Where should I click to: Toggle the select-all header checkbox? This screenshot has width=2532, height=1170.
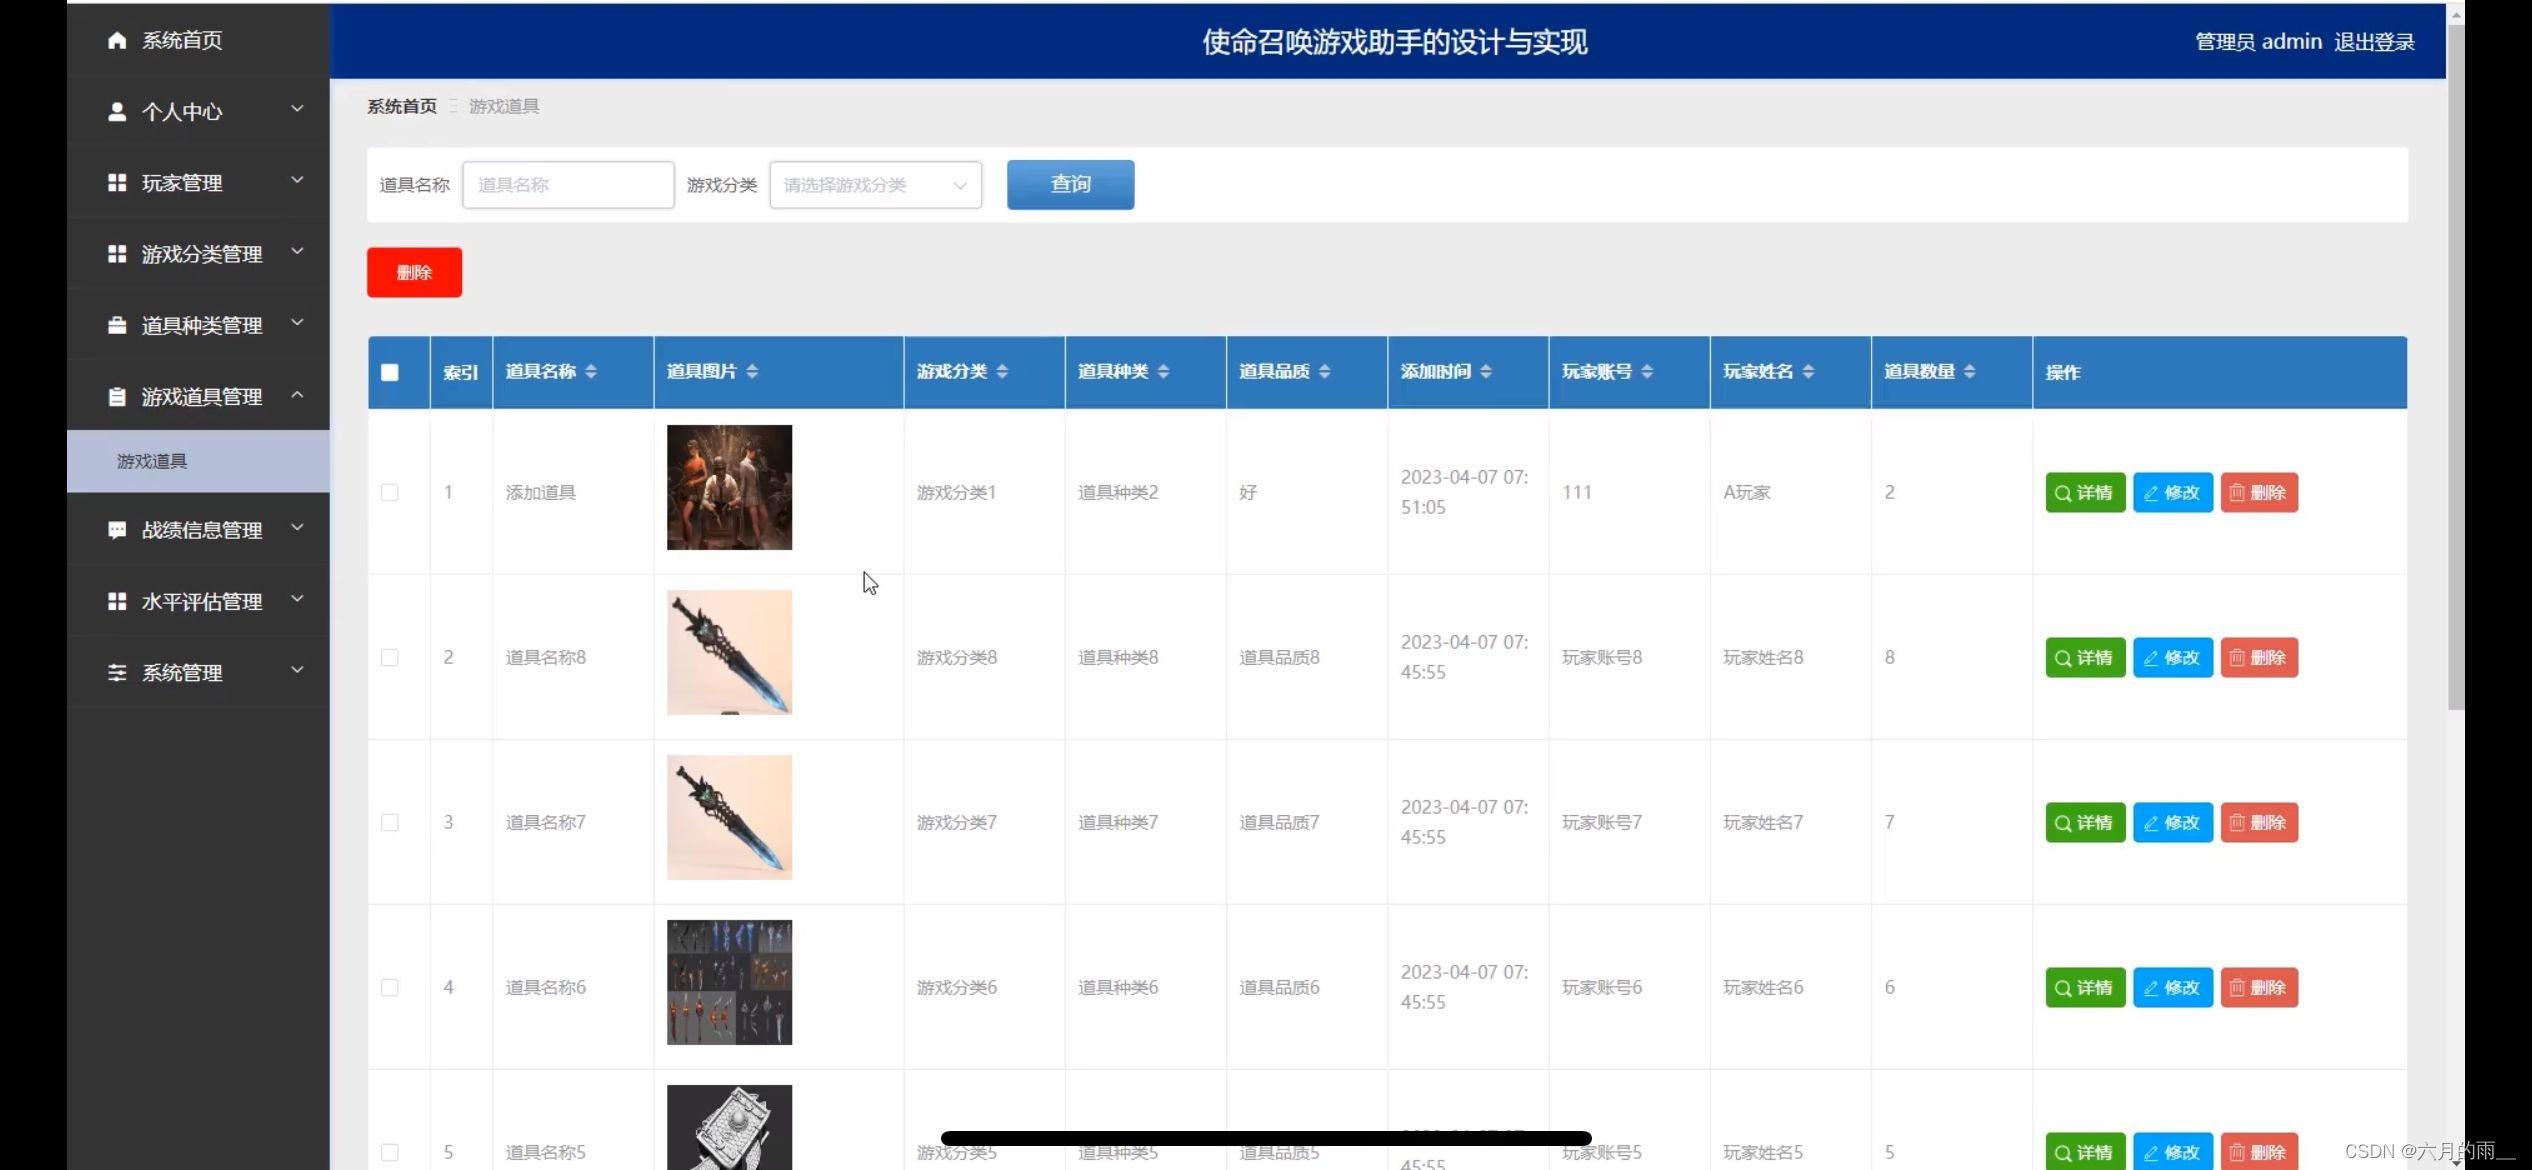point(390,373)
